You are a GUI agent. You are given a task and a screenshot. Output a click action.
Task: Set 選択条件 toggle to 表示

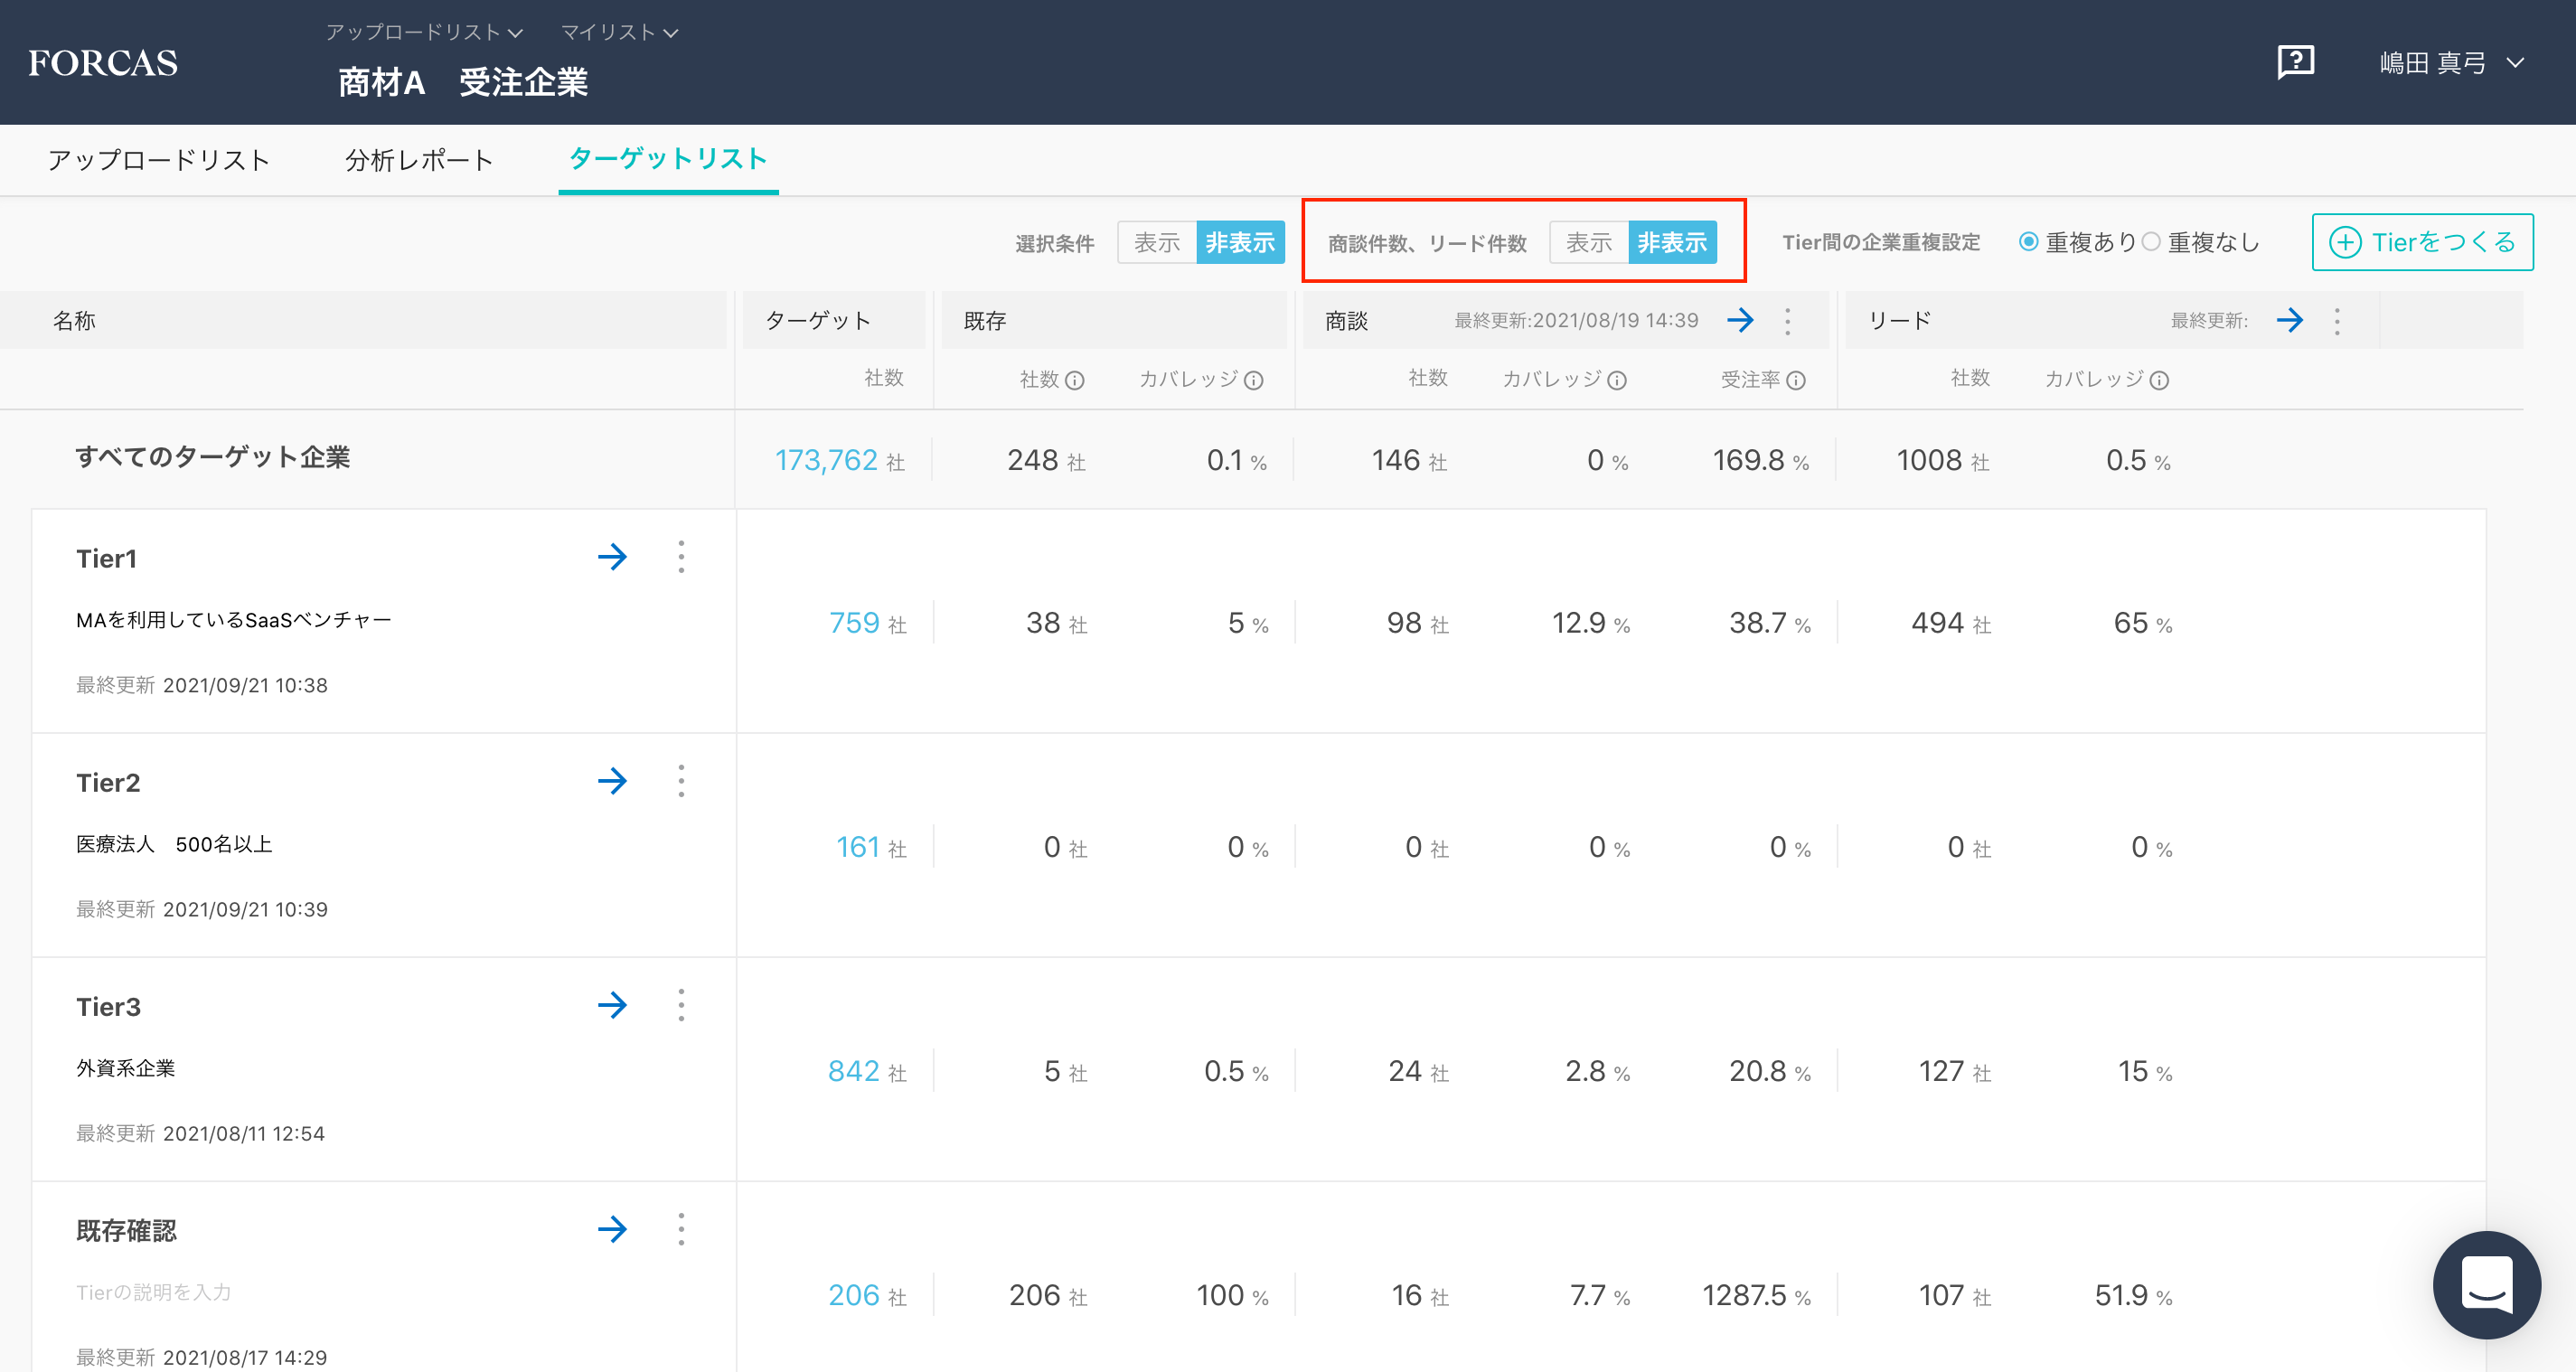(x=1157, y=242)
